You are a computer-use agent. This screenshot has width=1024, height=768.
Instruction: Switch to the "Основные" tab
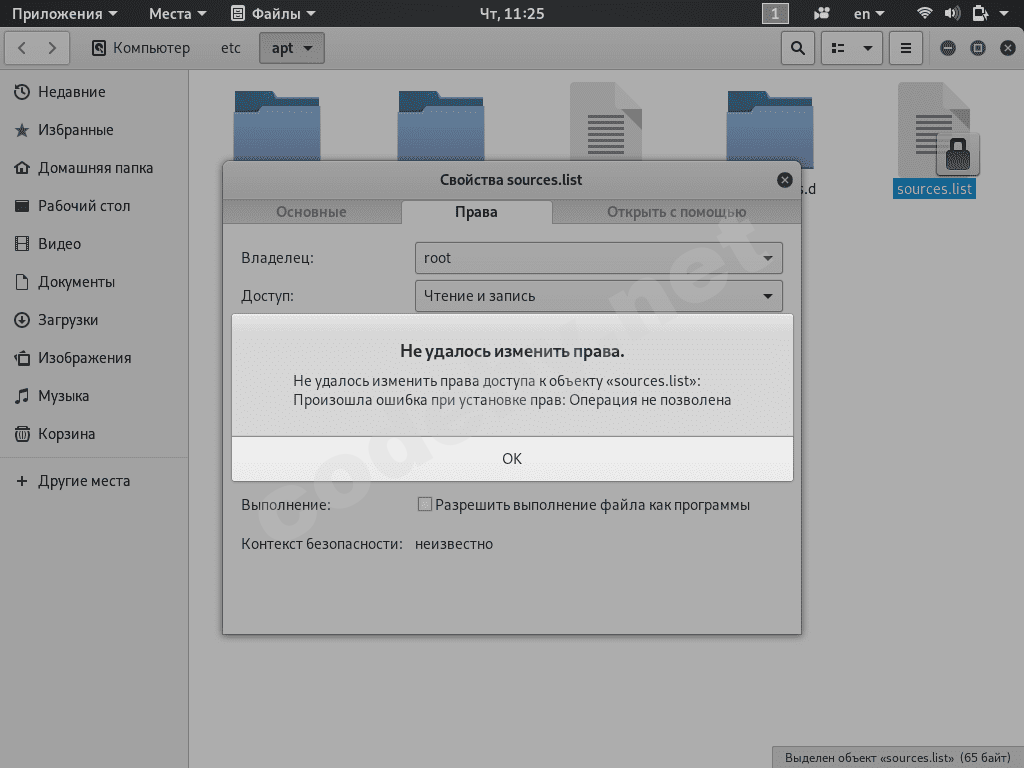tap(311, 212)
